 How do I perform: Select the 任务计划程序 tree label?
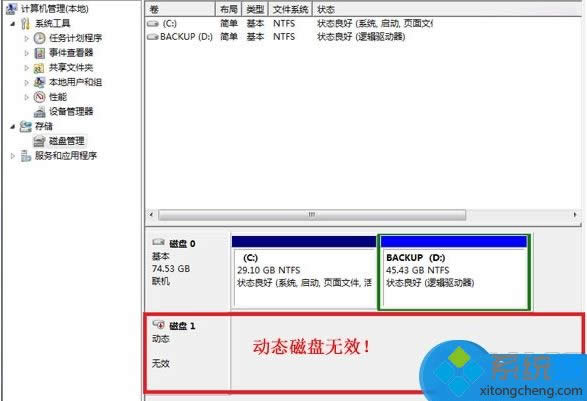click(x=76, y=38)
